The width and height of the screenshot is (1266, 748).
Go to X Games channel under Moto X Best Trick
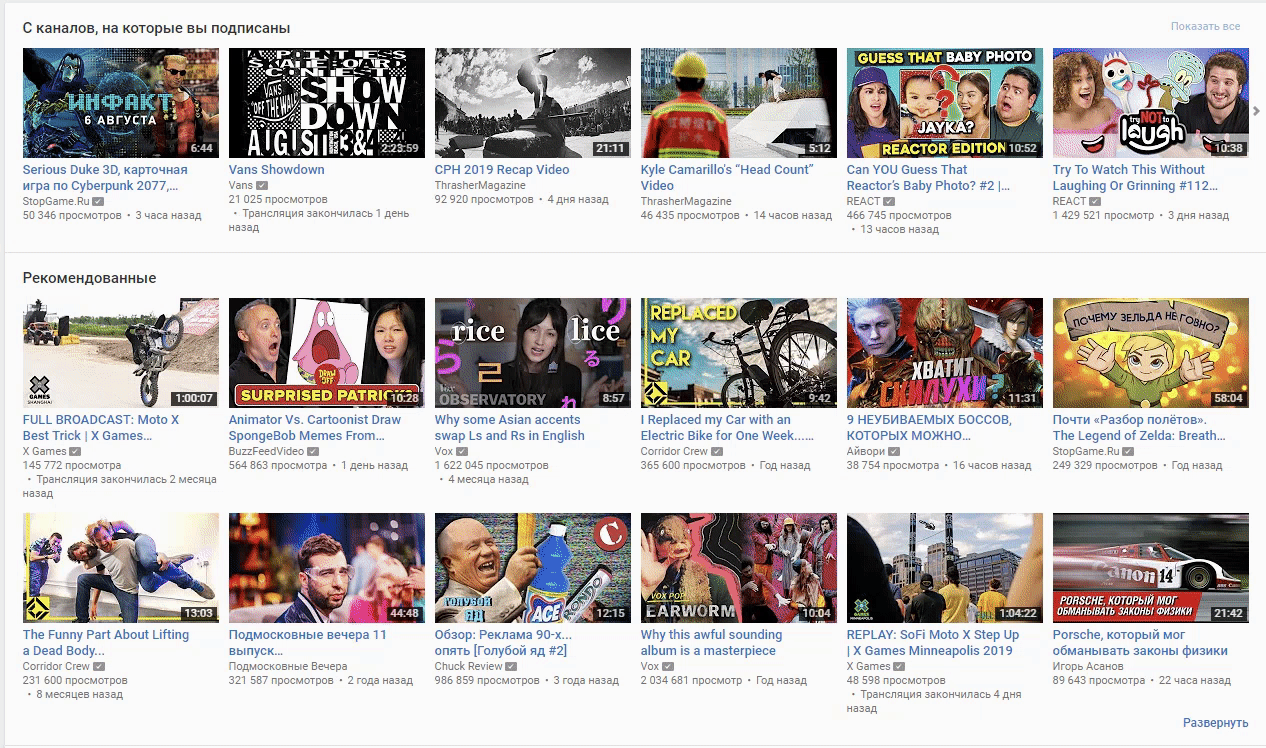click(45, 451)
